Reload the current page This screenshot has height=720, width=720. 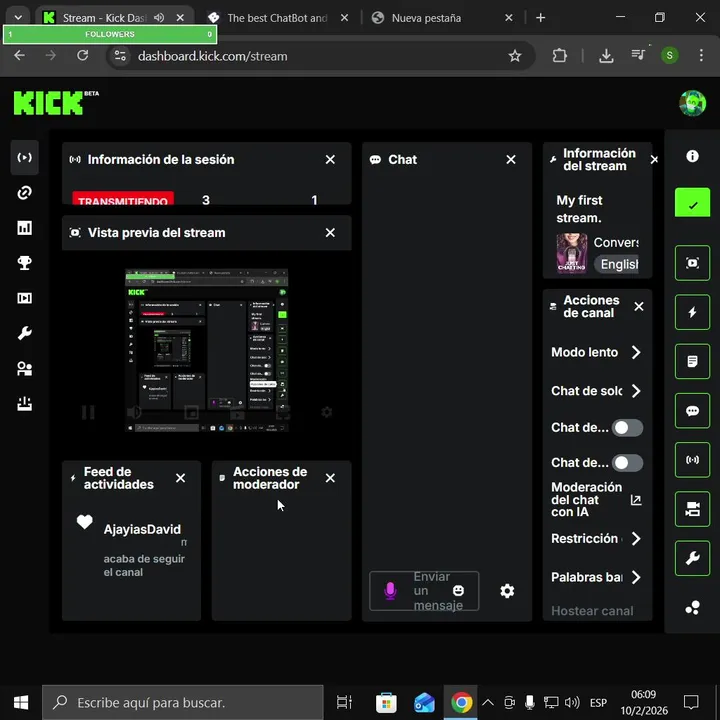click(82, 56)
